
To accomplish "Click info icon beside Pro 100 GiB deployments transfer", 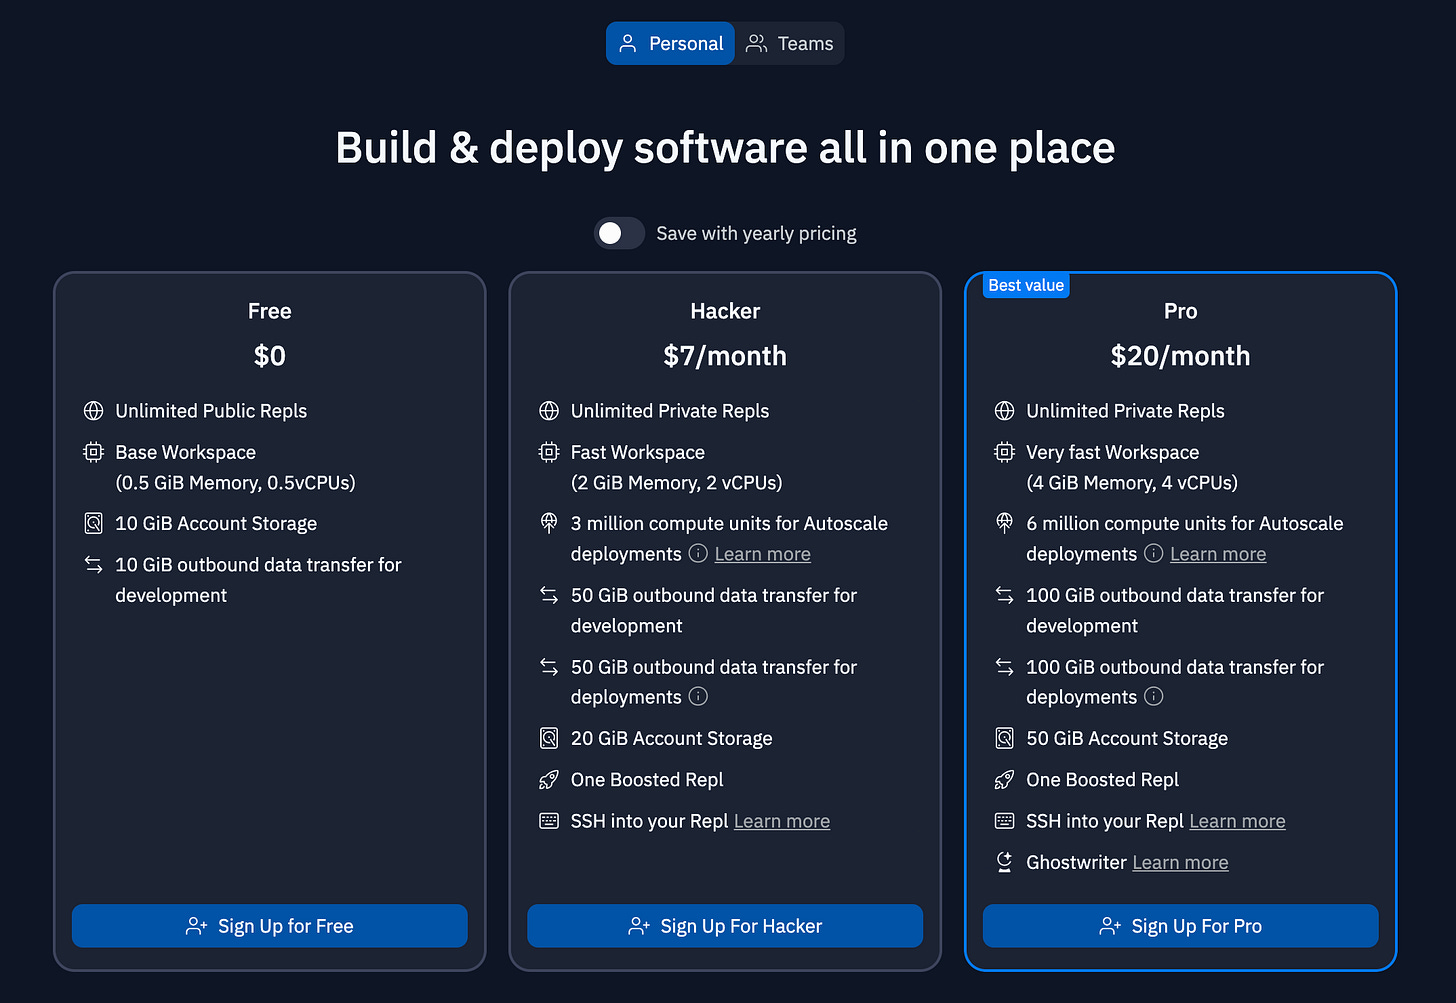I will (x=1153, y=696).
